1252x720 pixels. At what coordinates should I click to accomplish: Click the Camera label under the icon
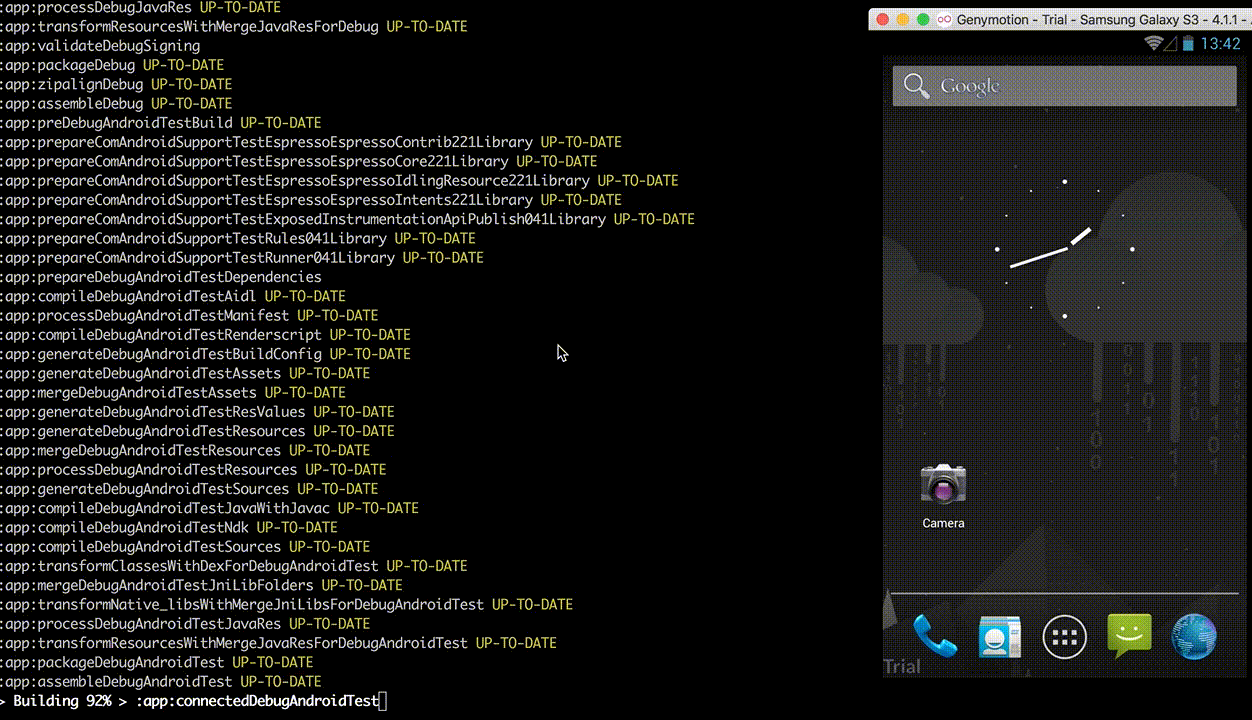click(x=943, y=523)
